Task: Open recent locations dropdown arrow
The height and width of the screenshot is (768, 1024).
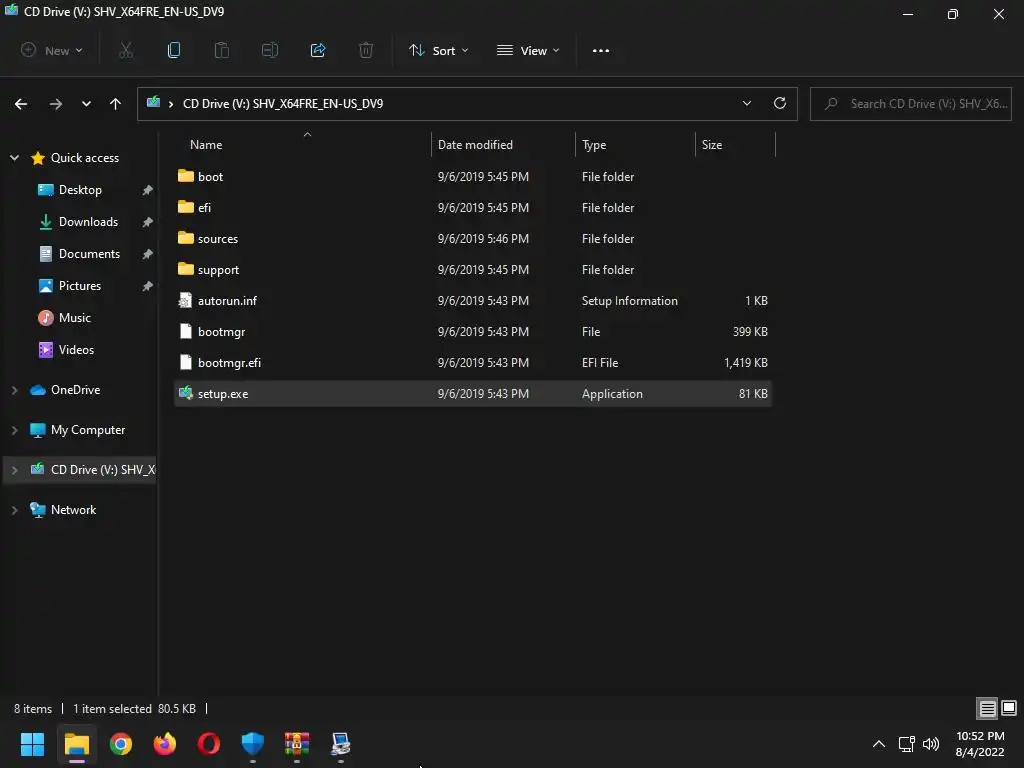Action: point(86,104)
